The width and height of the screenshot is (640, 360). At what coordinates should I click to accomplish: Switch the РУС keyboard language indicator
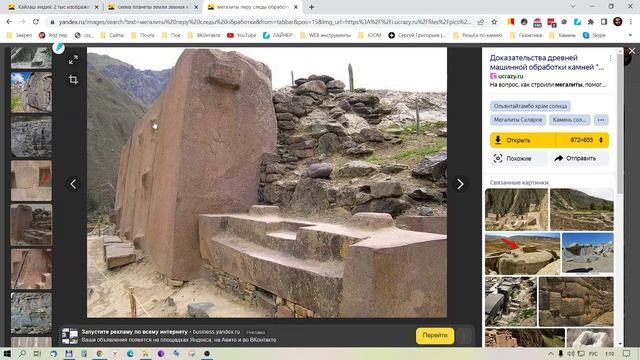pyautogui.click(x=593, y=353)
